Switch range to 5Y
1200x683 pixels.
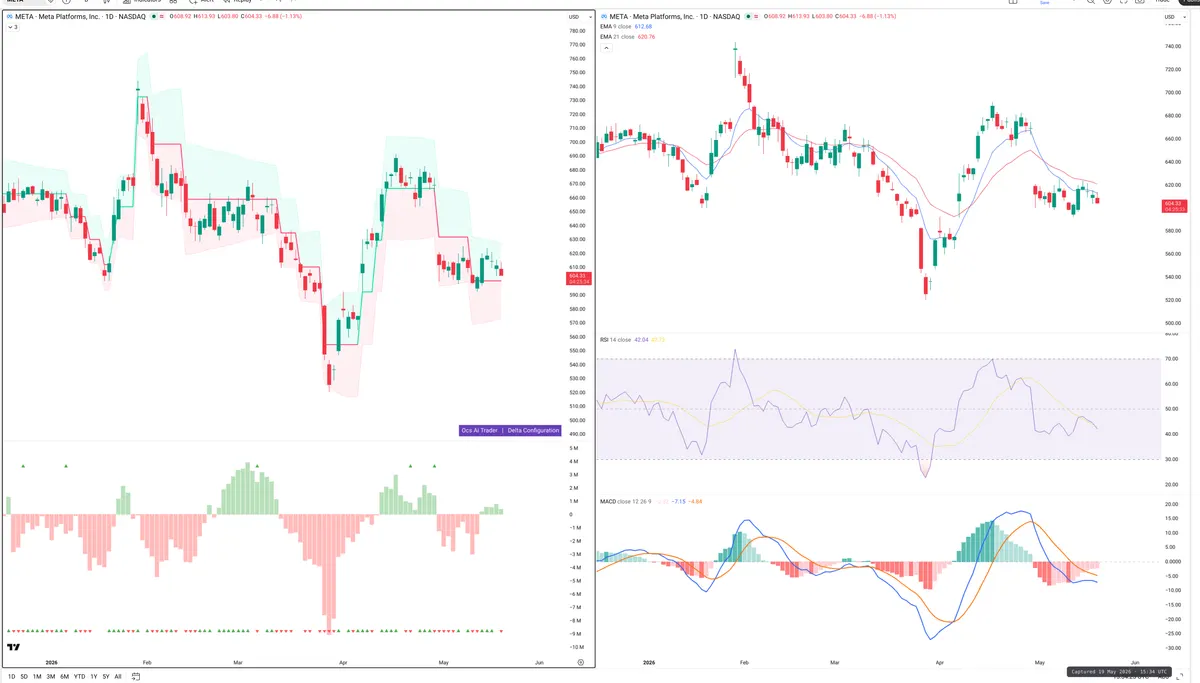pos(106,677)
